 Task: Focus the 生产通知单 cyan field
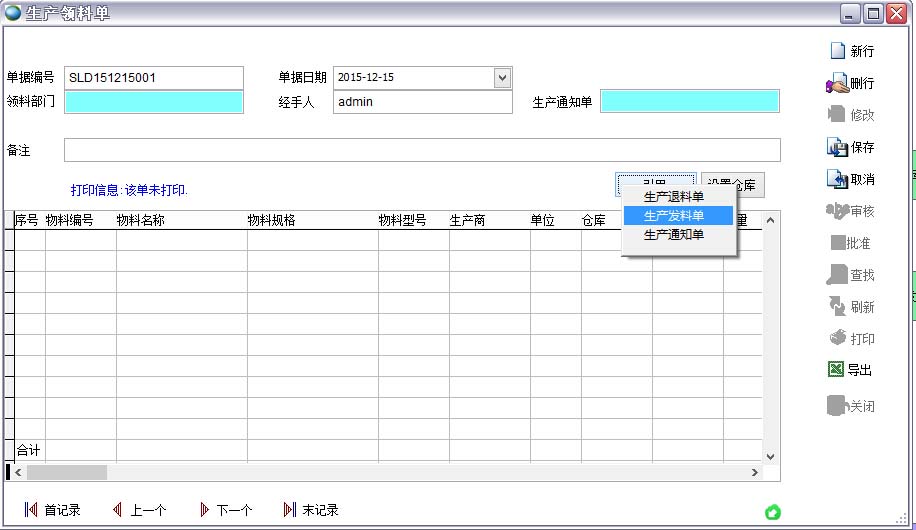[689, 102]
